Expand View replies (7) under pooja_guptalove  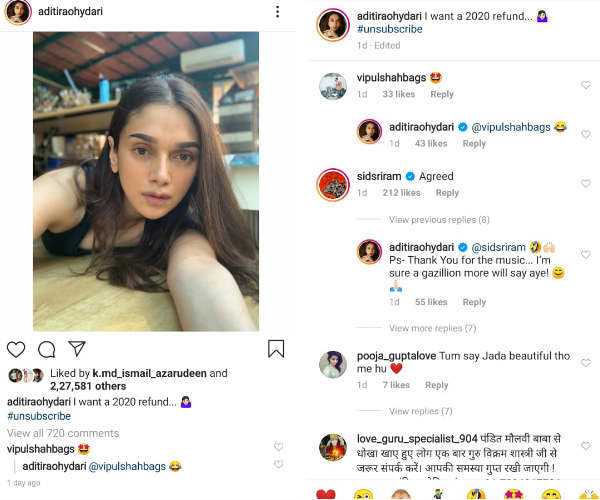(x=421, y=411)
